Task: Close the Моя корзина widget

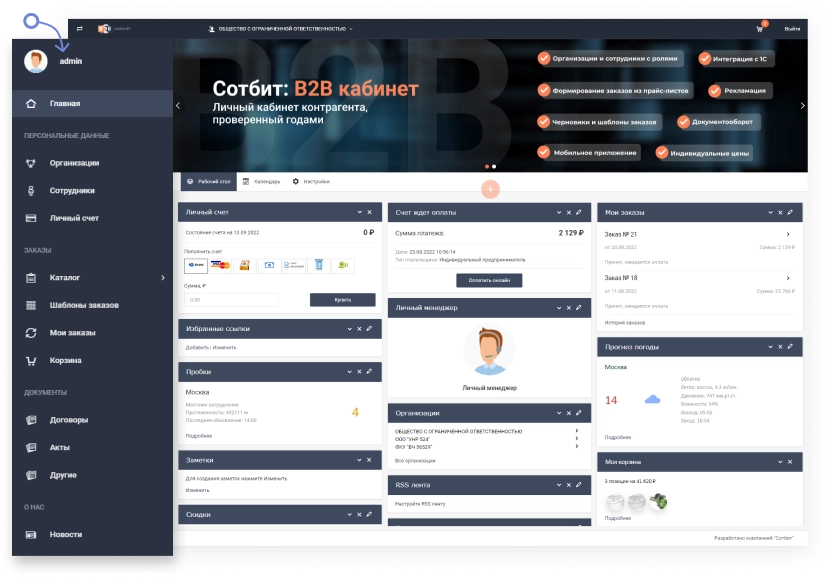Action: [790, 462]
